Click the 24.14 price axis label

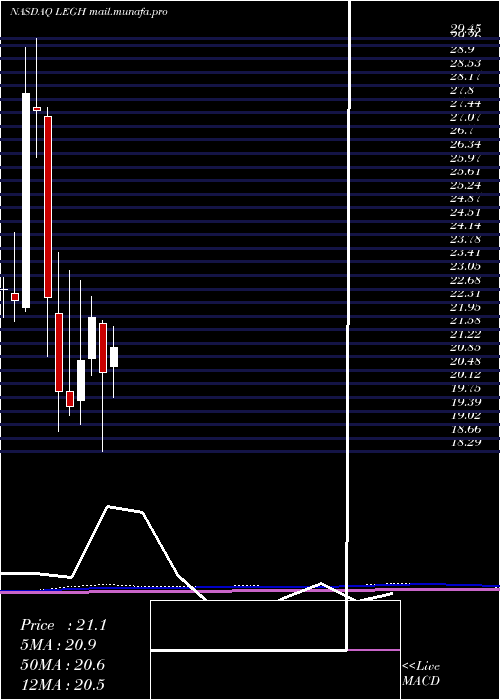point(465,226)
